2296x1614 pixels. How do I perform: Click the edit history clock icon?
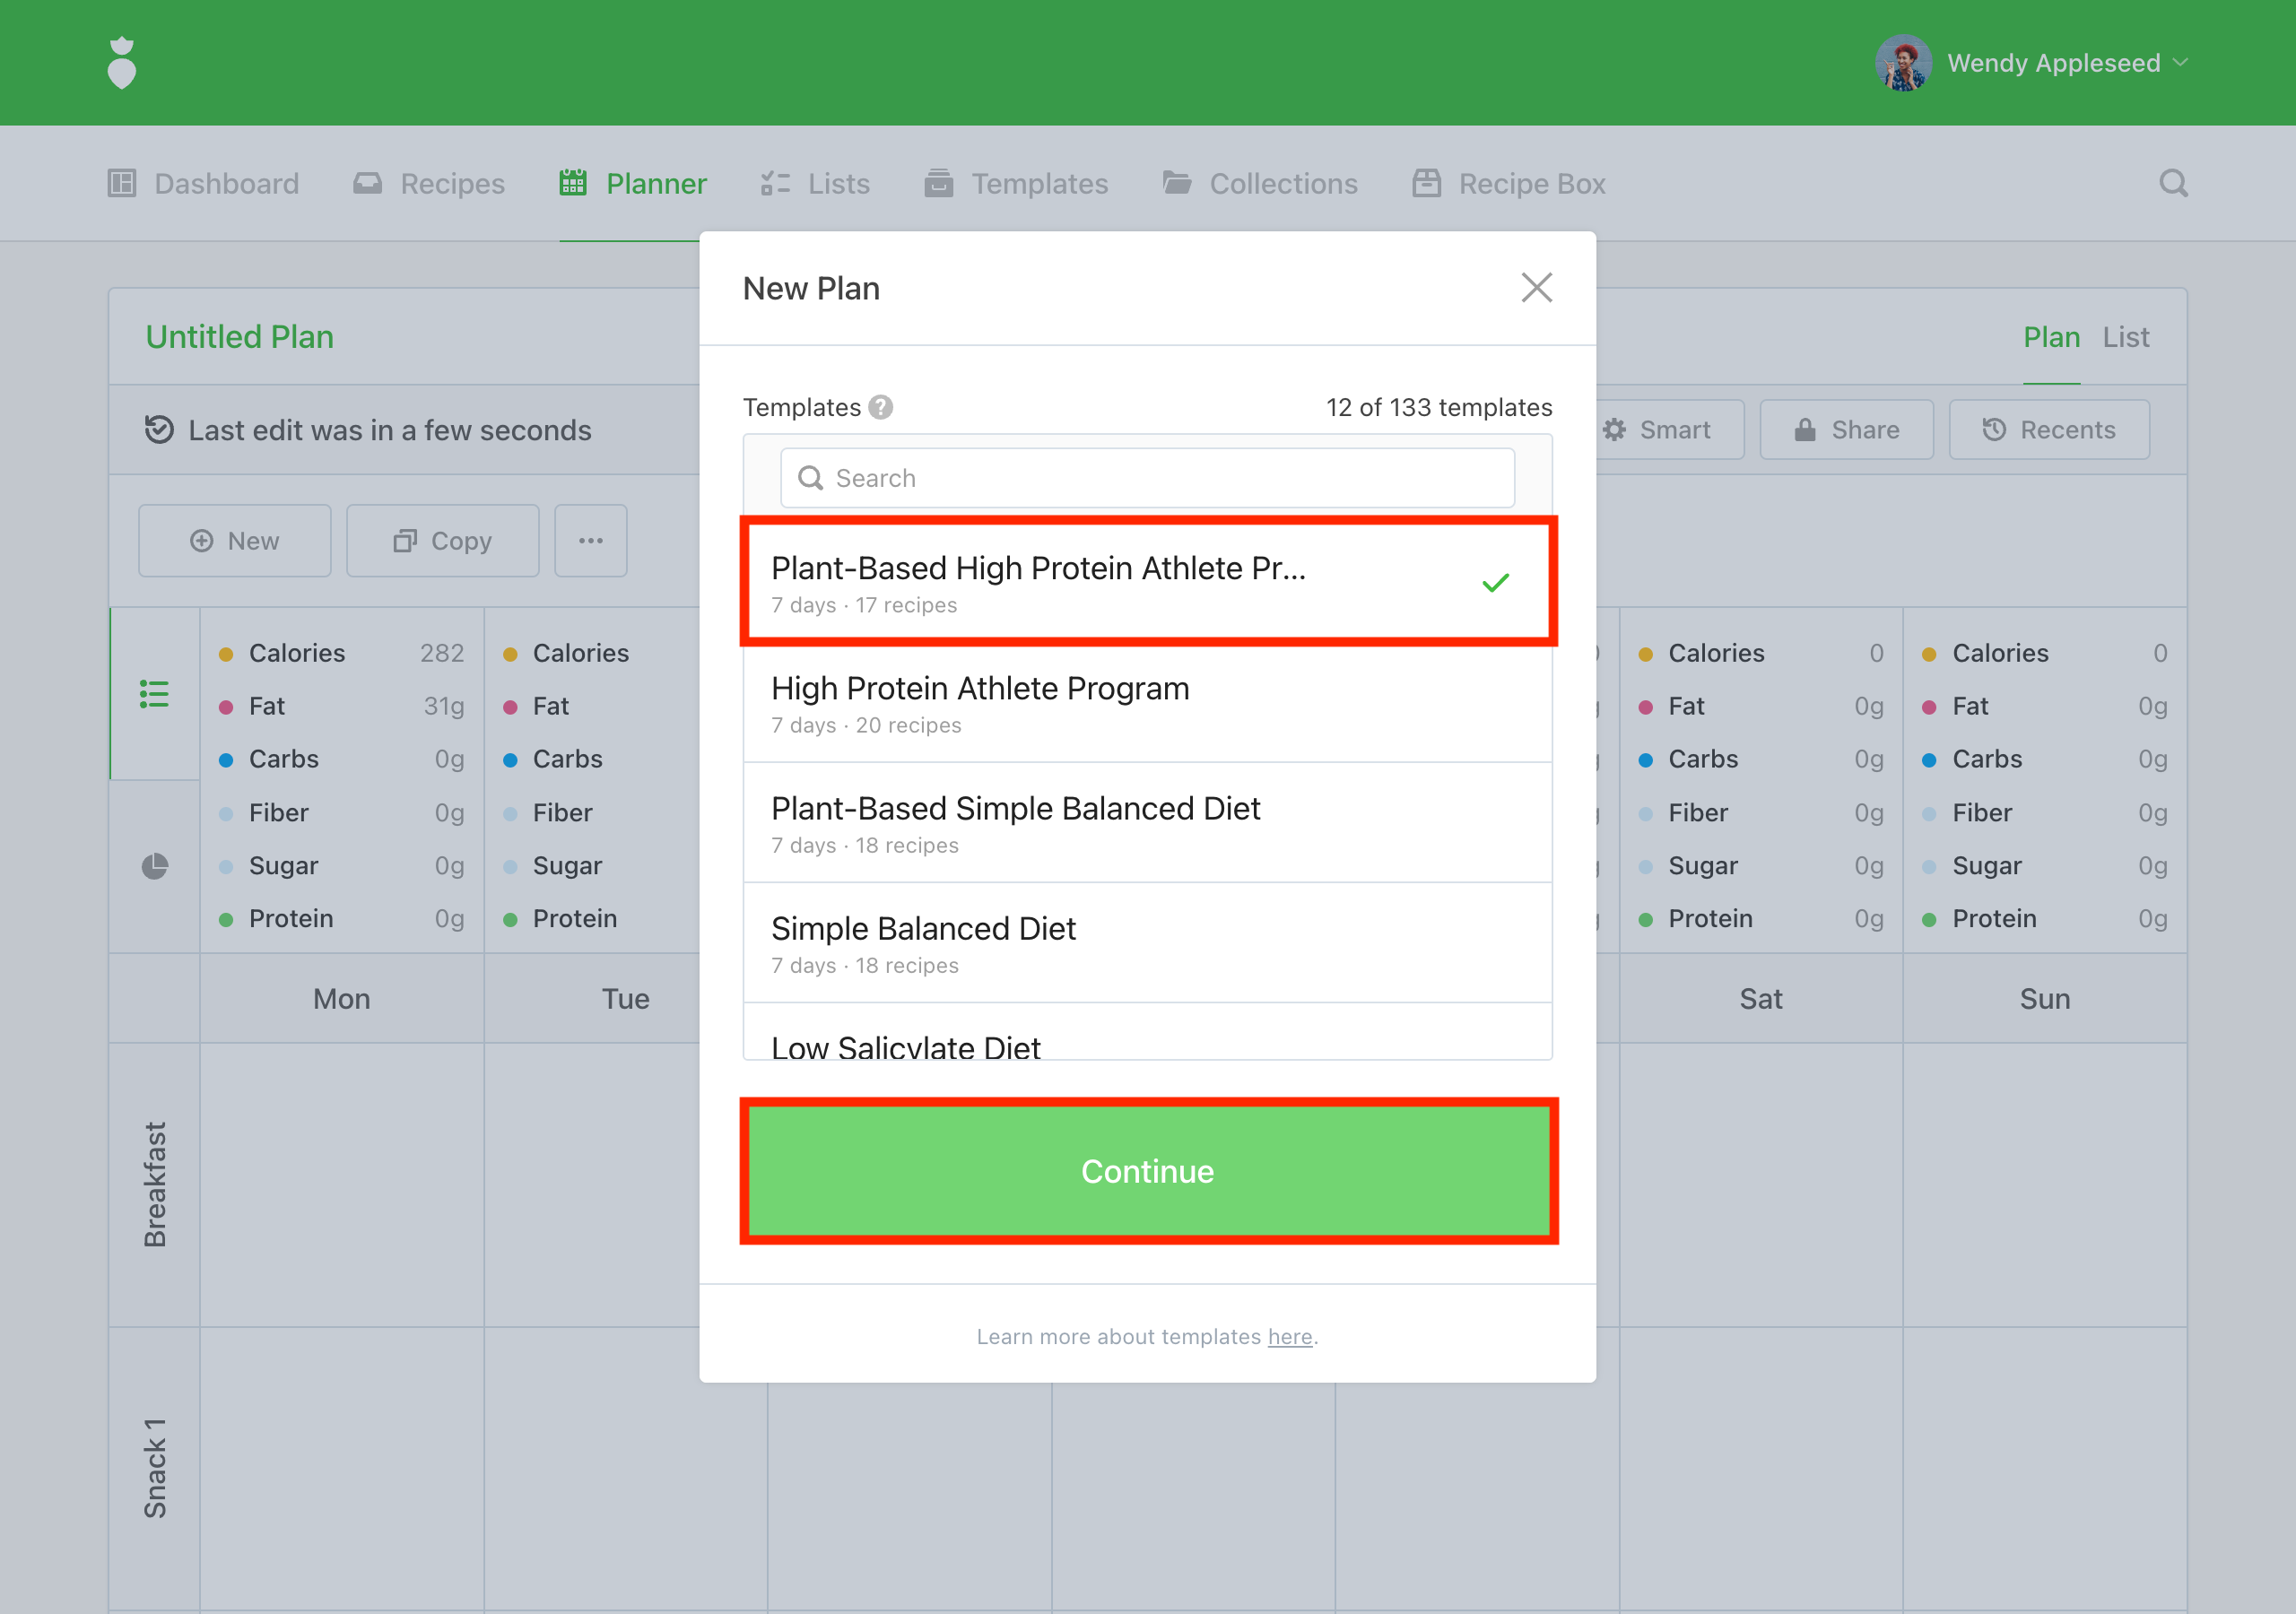click(159, 430)
